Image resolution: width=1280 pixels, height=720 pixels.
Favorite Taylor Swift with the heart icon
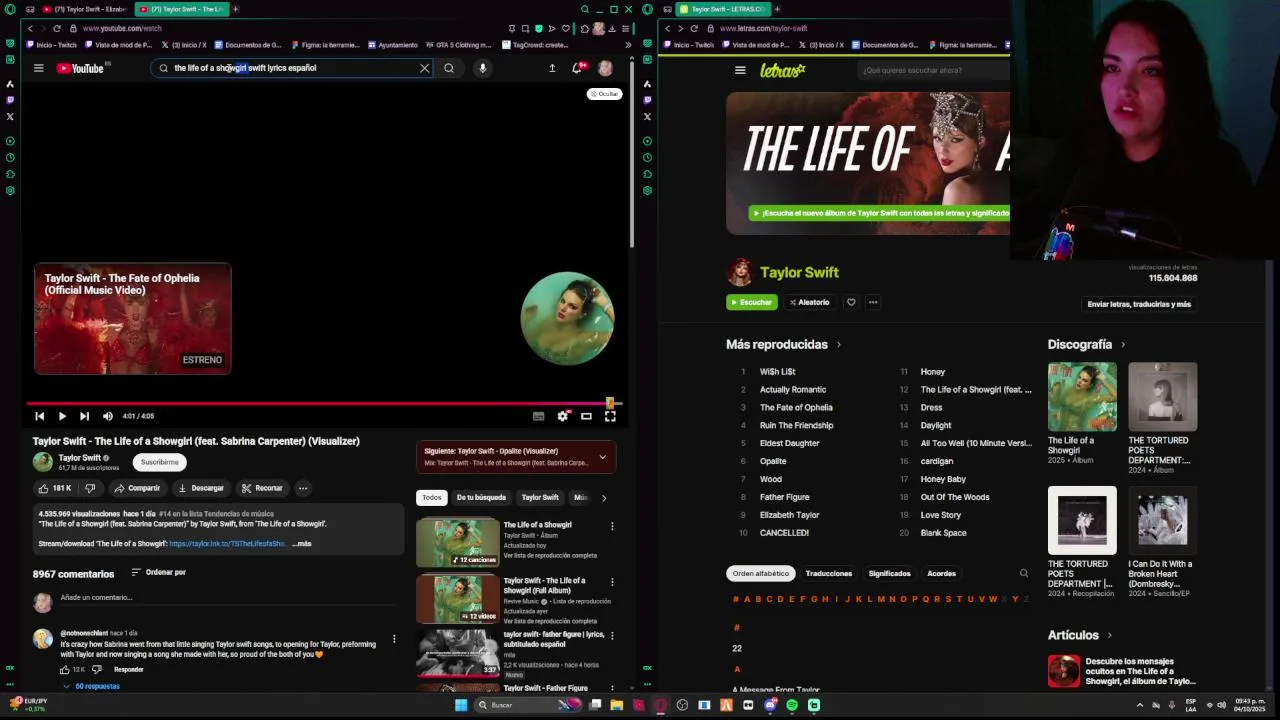pyautogui.click(x=851, y=302)
